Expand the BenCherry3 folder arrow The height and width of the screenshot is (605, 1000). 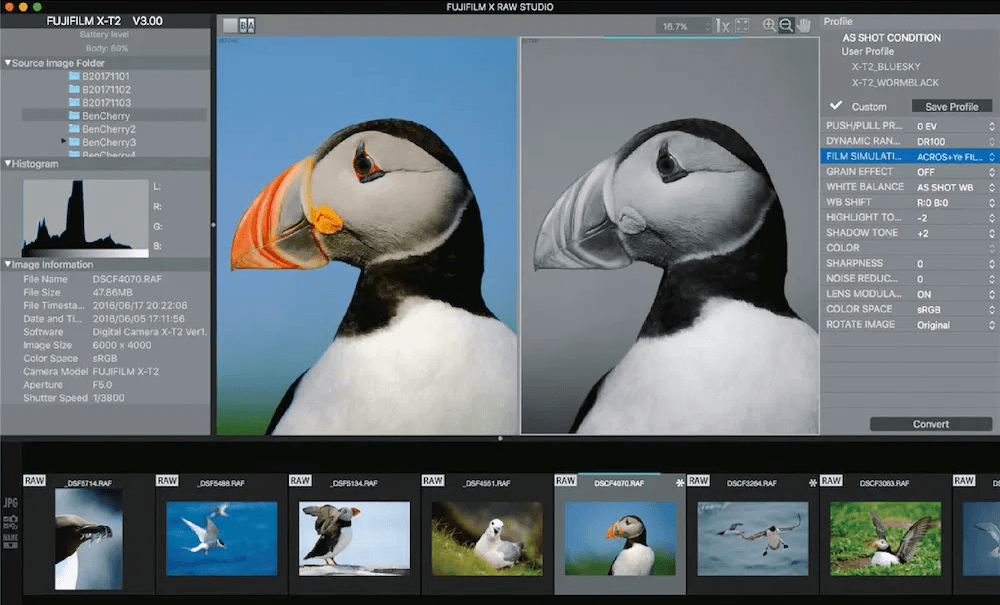pyautogui.click(x=64, y=141)
